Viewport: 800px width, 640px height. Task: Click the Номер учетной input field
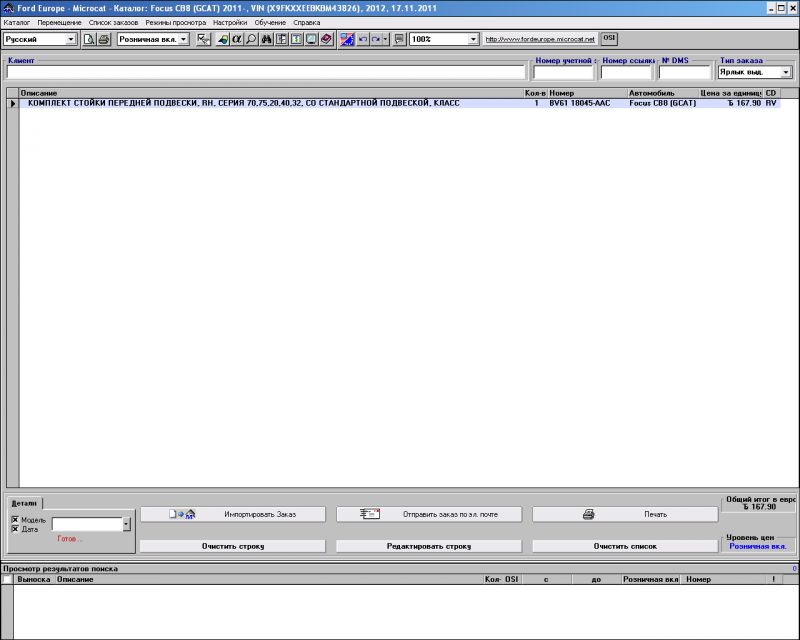pyautogui.click(x=563, y=73)
